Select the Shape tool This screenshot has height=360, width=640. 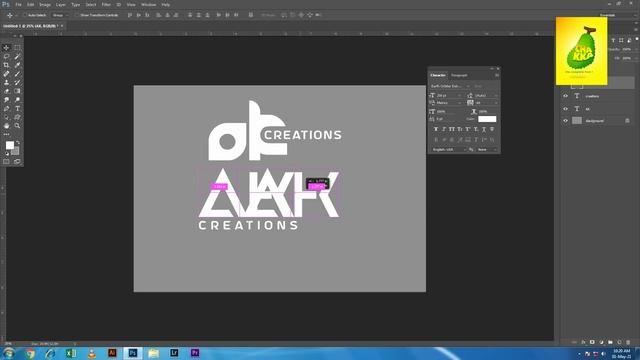coord(17,117)
